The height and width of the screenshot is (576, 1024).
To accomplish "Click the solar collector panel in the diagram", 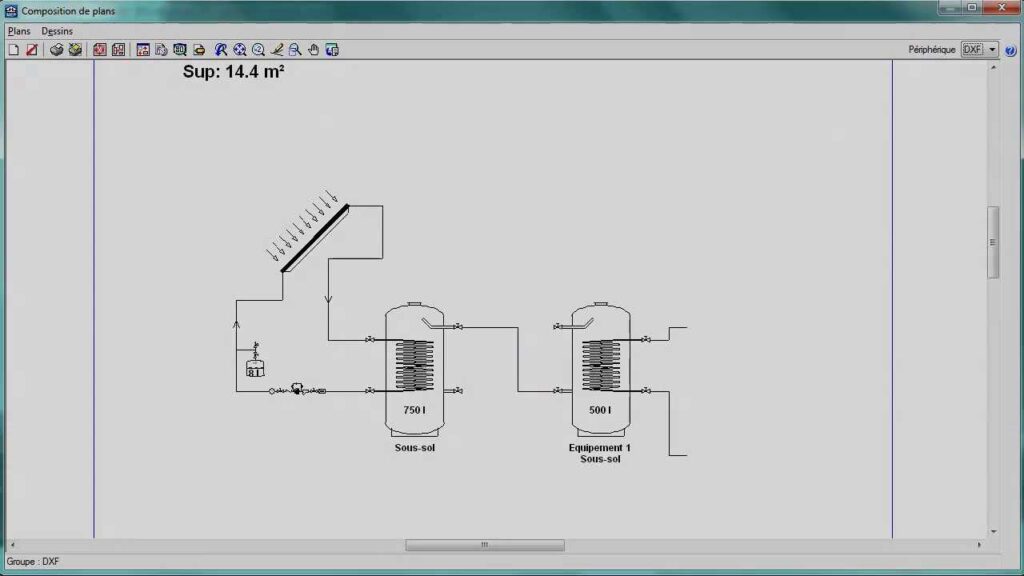I will (x=315, y=237).
